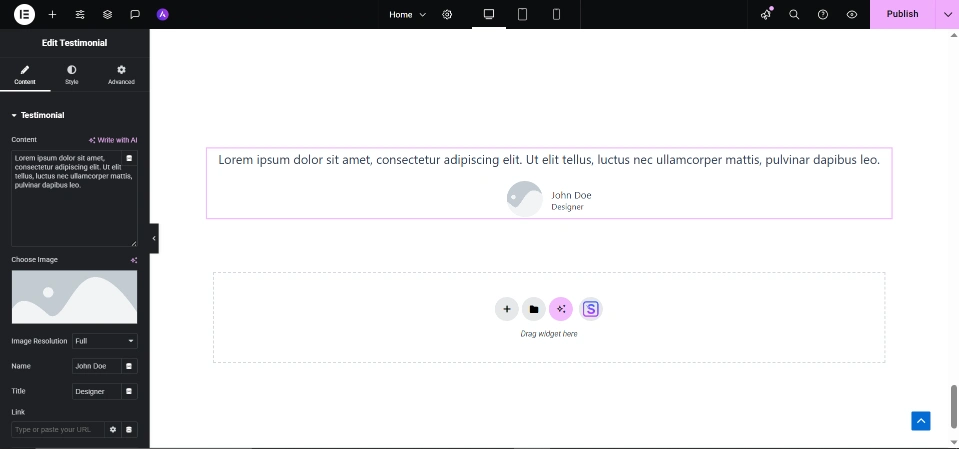Open the Finder search icon
Viewport: 959px width, 449px height.
click(794, 14)
